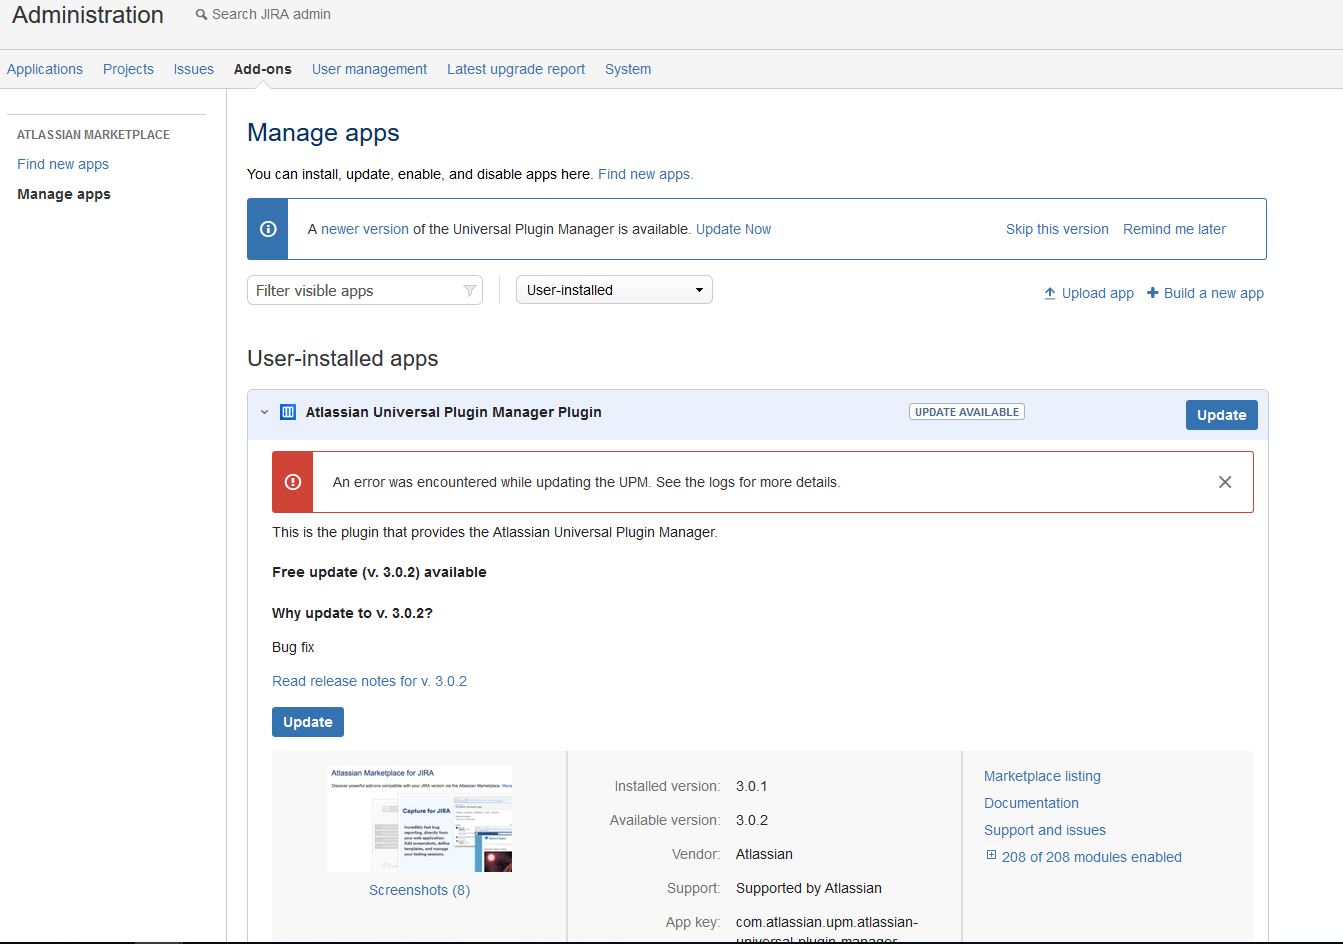Viewport: 1343px width, 944px height.
Task: Click the Free update (v. 3.0.2) available text
Action: [x=379, y=572]
